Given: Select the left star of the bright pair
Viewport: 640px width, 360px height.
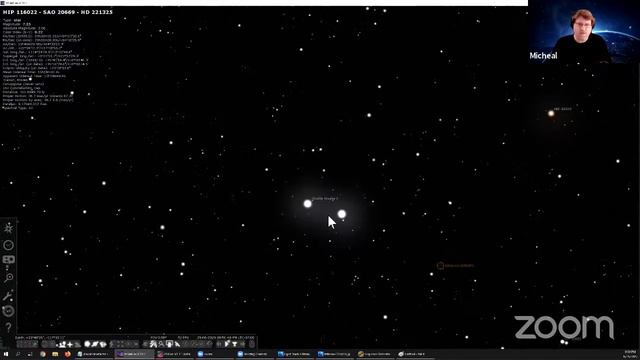Looking at the screenshot, I should coord(308,204).
